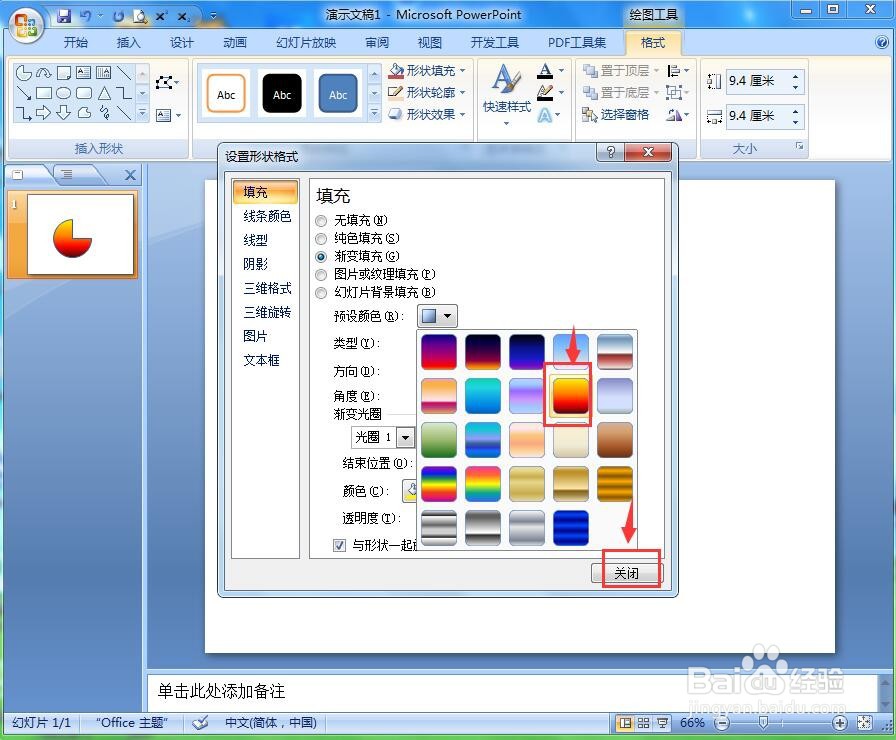This screenshot has width=896, height=740.
Task: Choose the Rainbow preset gradient swatch
Action: (x=438, y=483)
